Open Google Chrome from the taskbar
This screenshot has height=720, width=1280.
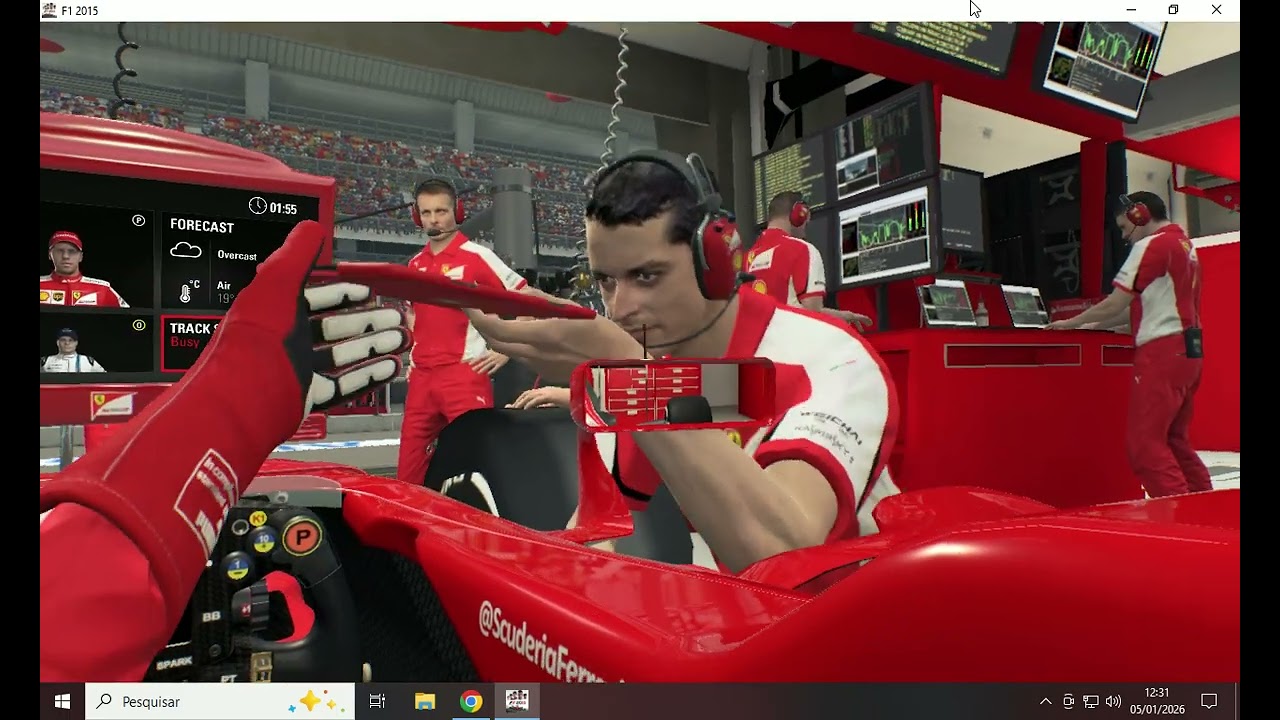tap(471, 702)
